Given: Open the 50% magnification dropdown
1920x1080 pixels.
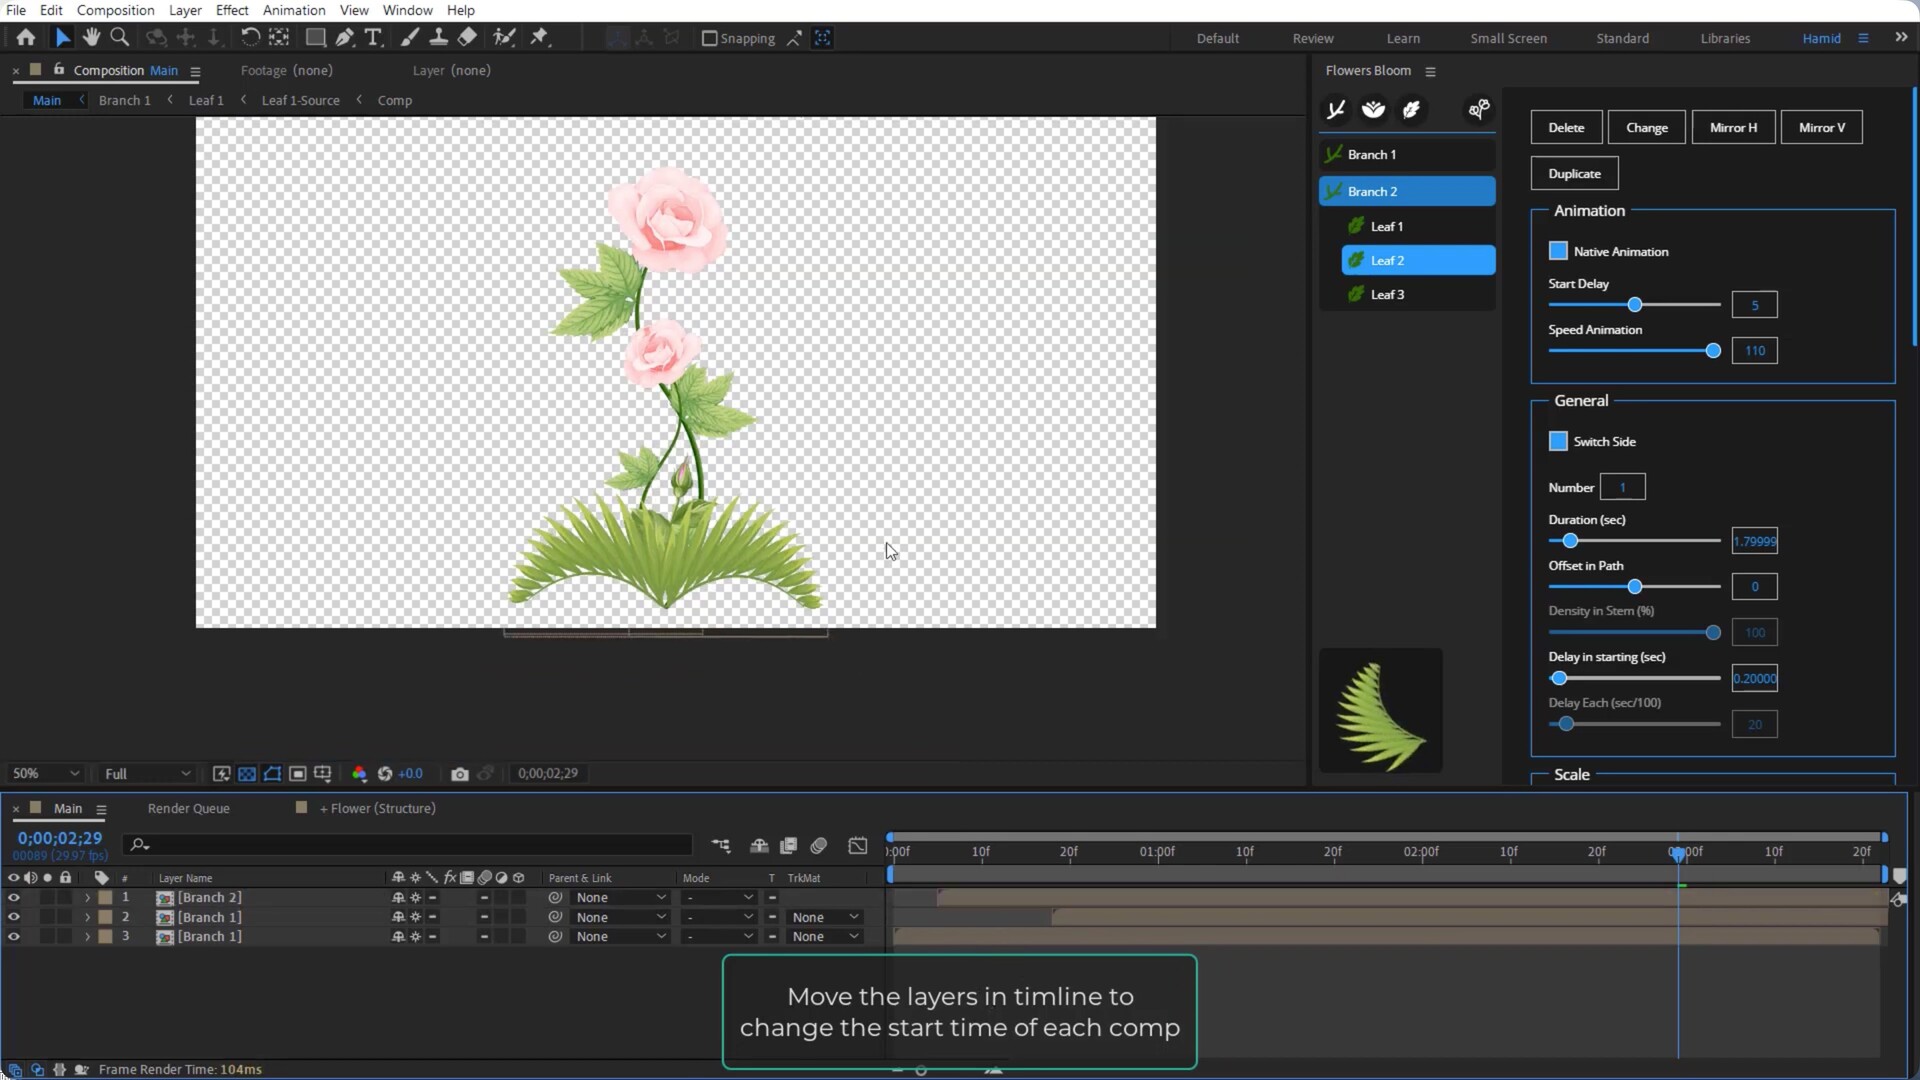Looking at the screenshot, I should [45, 774].
